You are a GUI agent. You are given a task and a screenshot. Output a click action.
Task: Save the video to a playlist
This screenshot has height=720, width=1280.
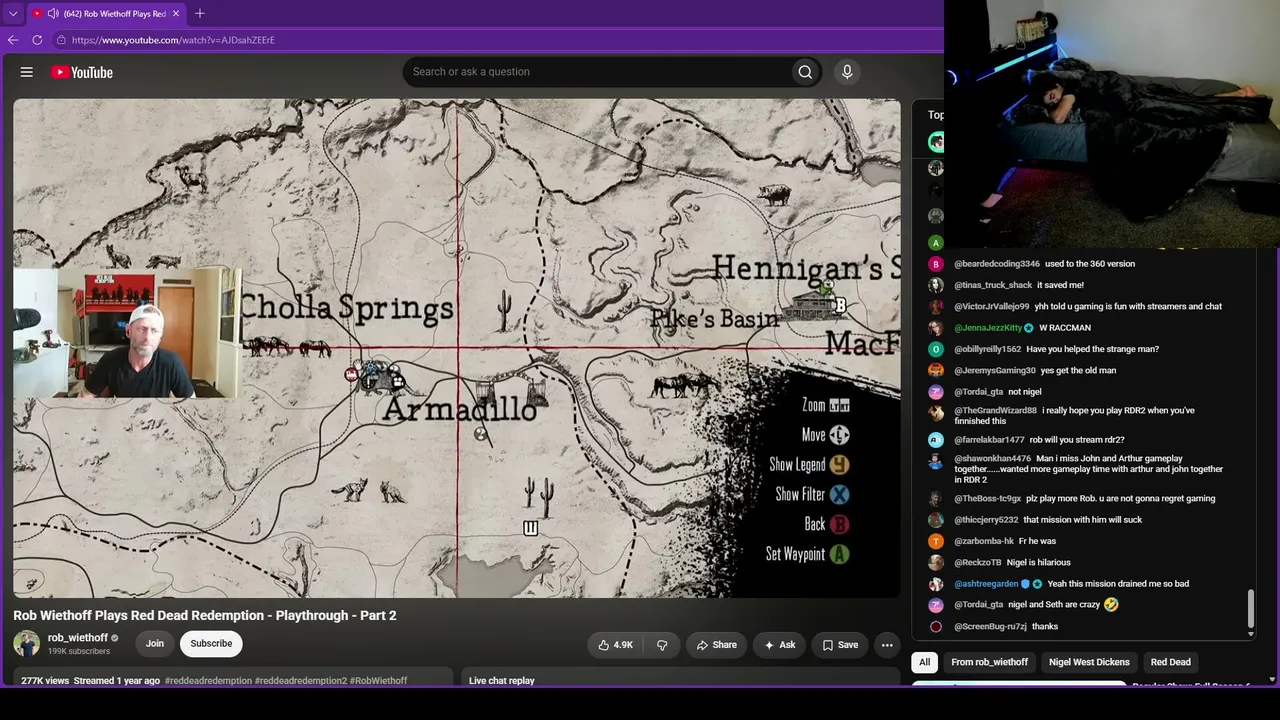[x=840, y=645]
